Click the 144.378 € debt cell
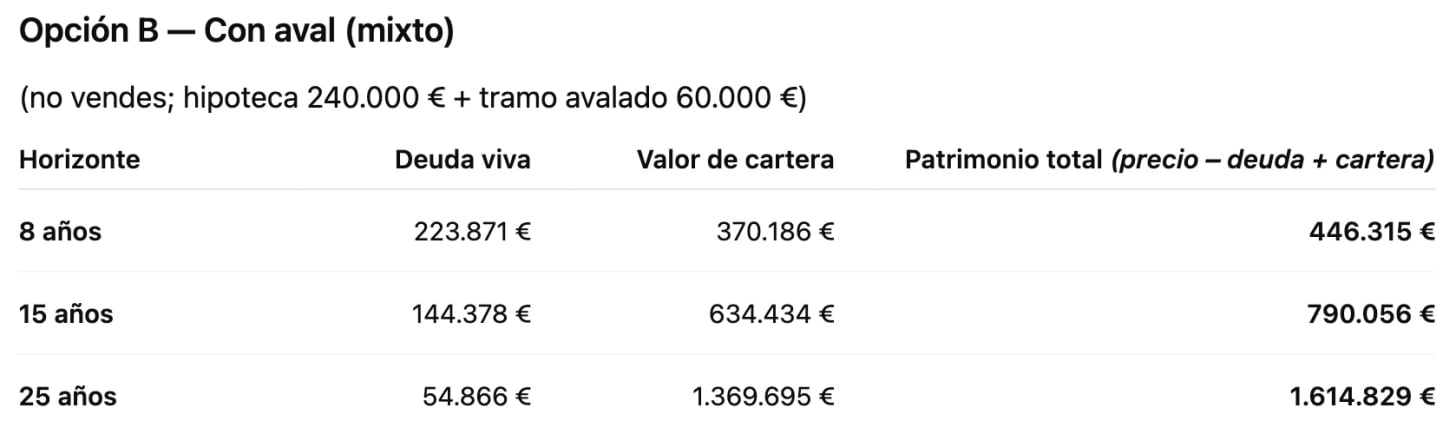The image size is (1456, 441). coord(472,314)
